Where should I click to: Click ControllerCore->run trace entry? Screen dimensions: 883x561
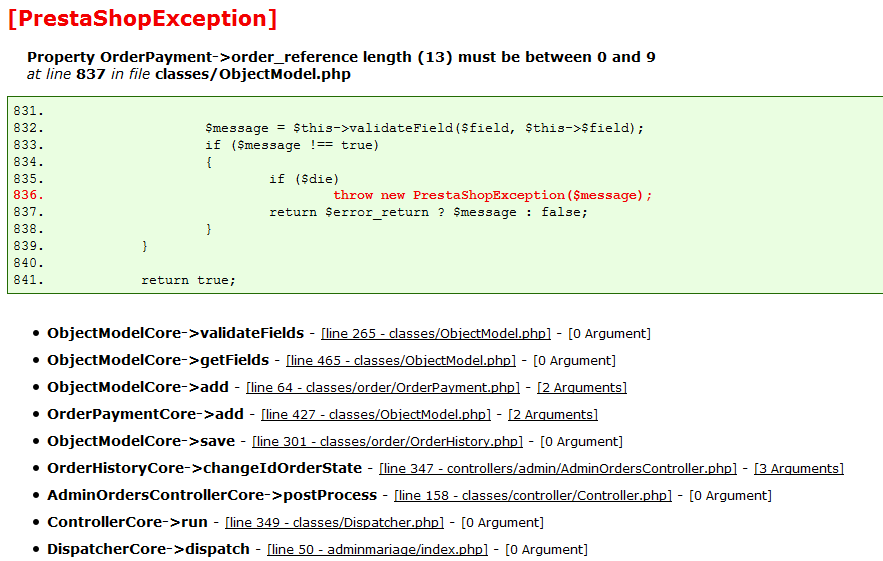pyautogui.click(x=127, y=523)
